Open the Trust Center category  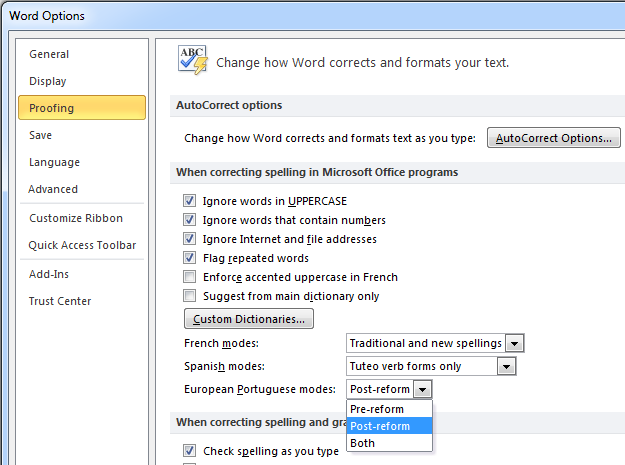pyautogui.click(x=60, y=301)
